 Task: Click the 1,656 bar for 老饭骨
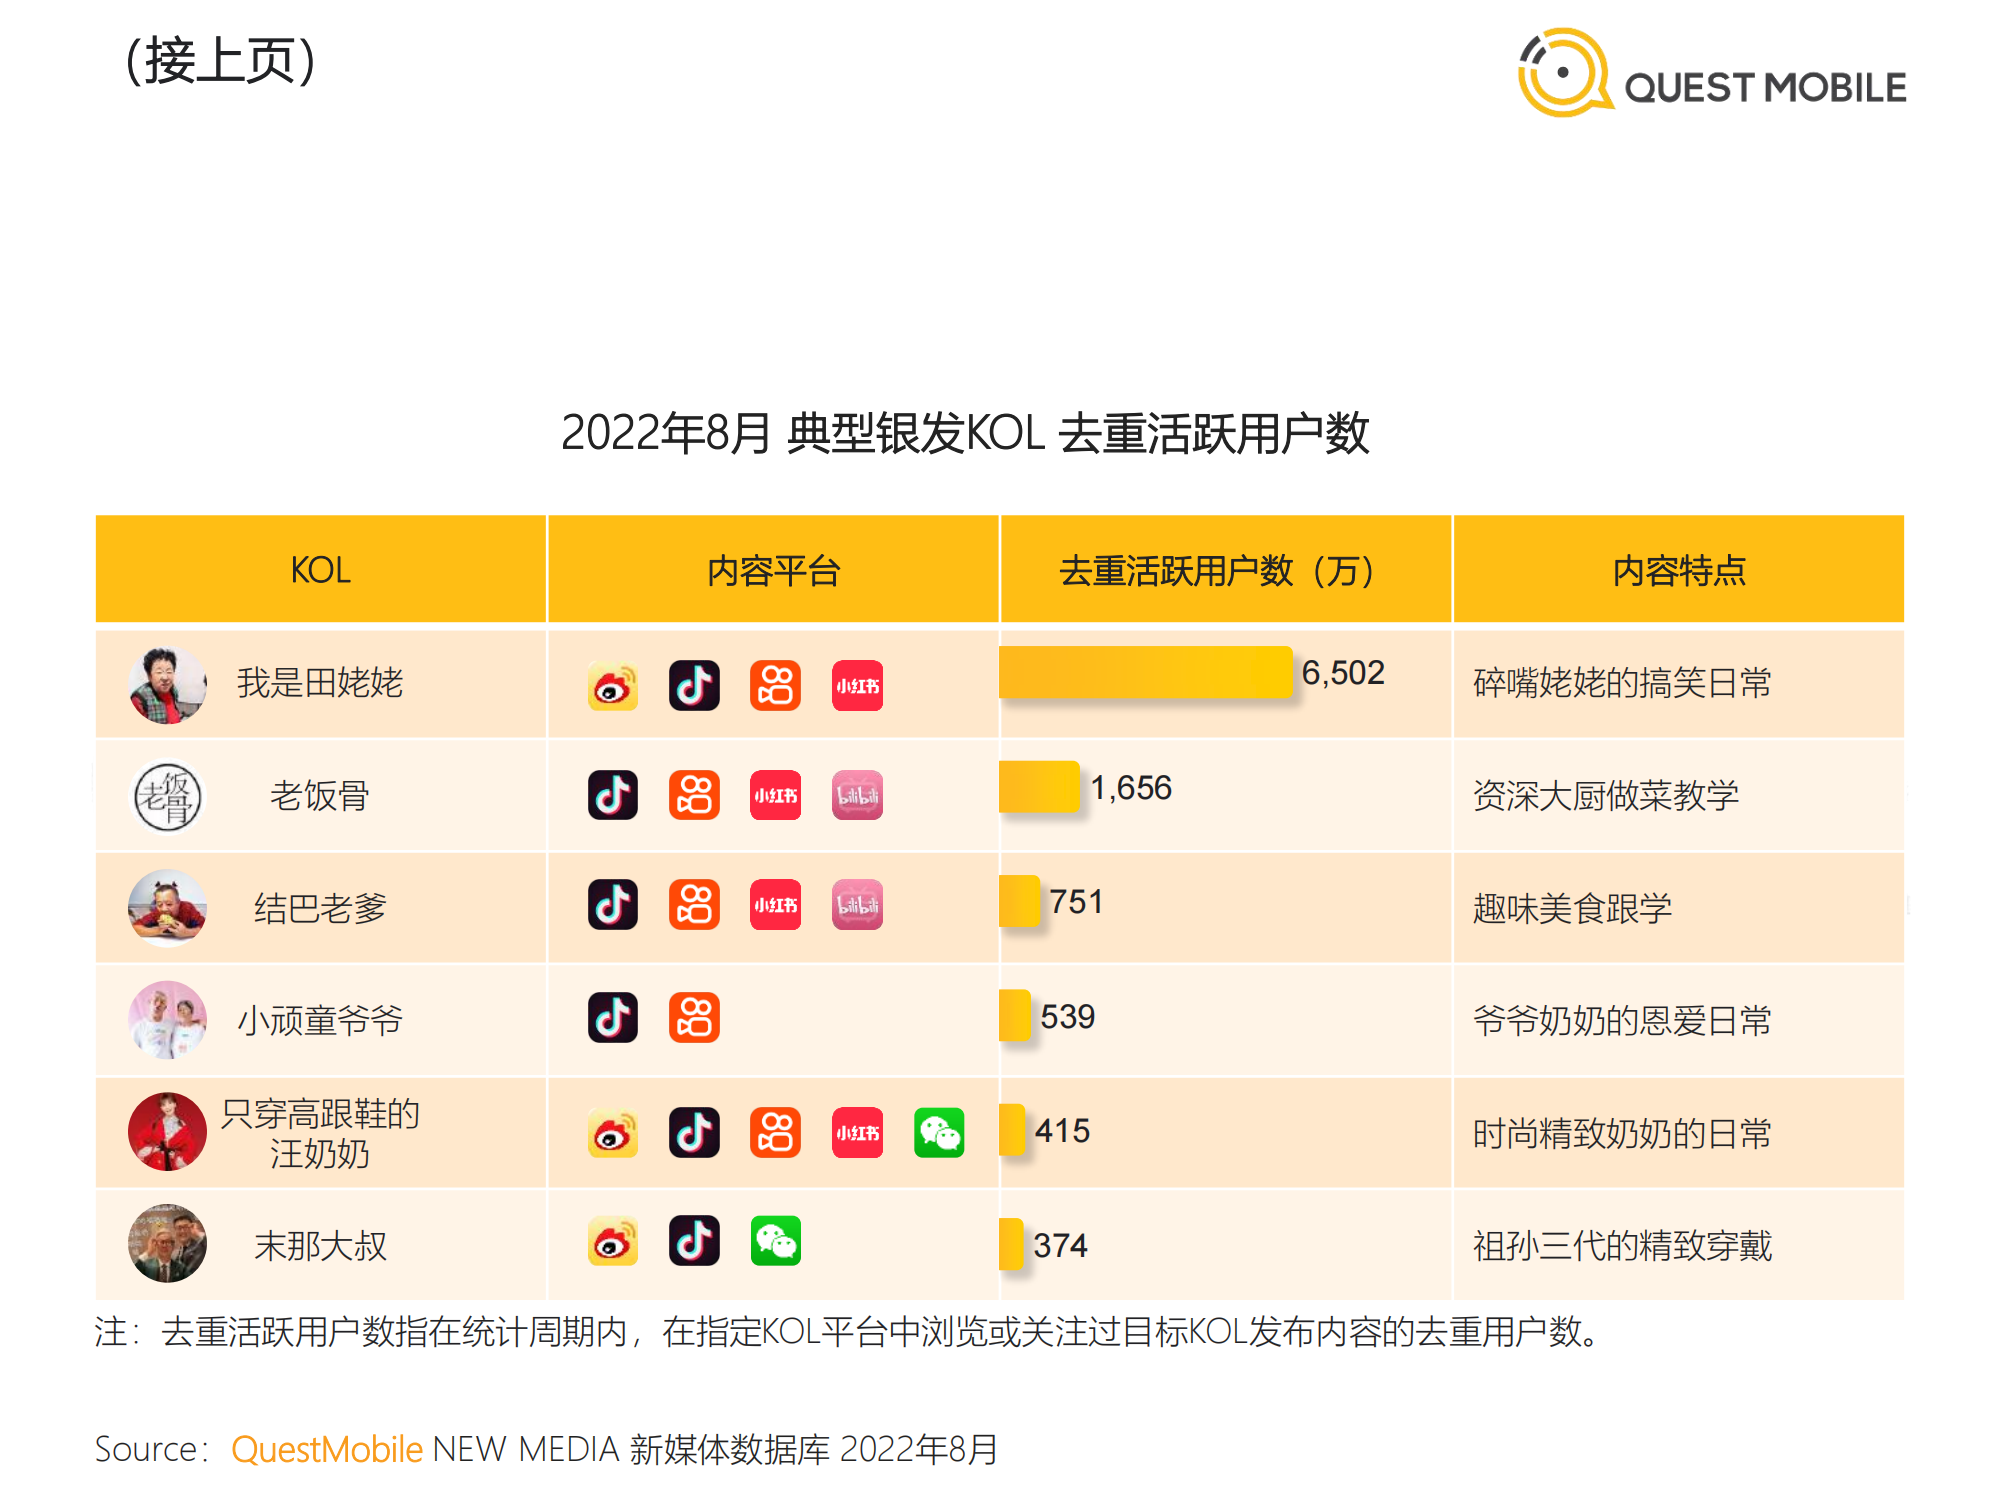tap(1039, 787)
